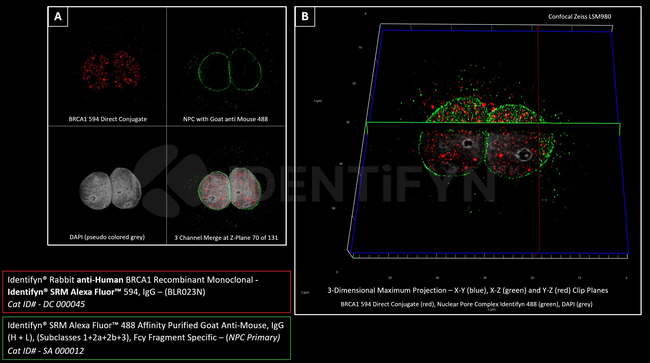The image size is (650, 363).
Task: Click the 'Identifyn® SRM Alexa Fluor™ 594, IgG' line
Action: (x=106, y=292)
